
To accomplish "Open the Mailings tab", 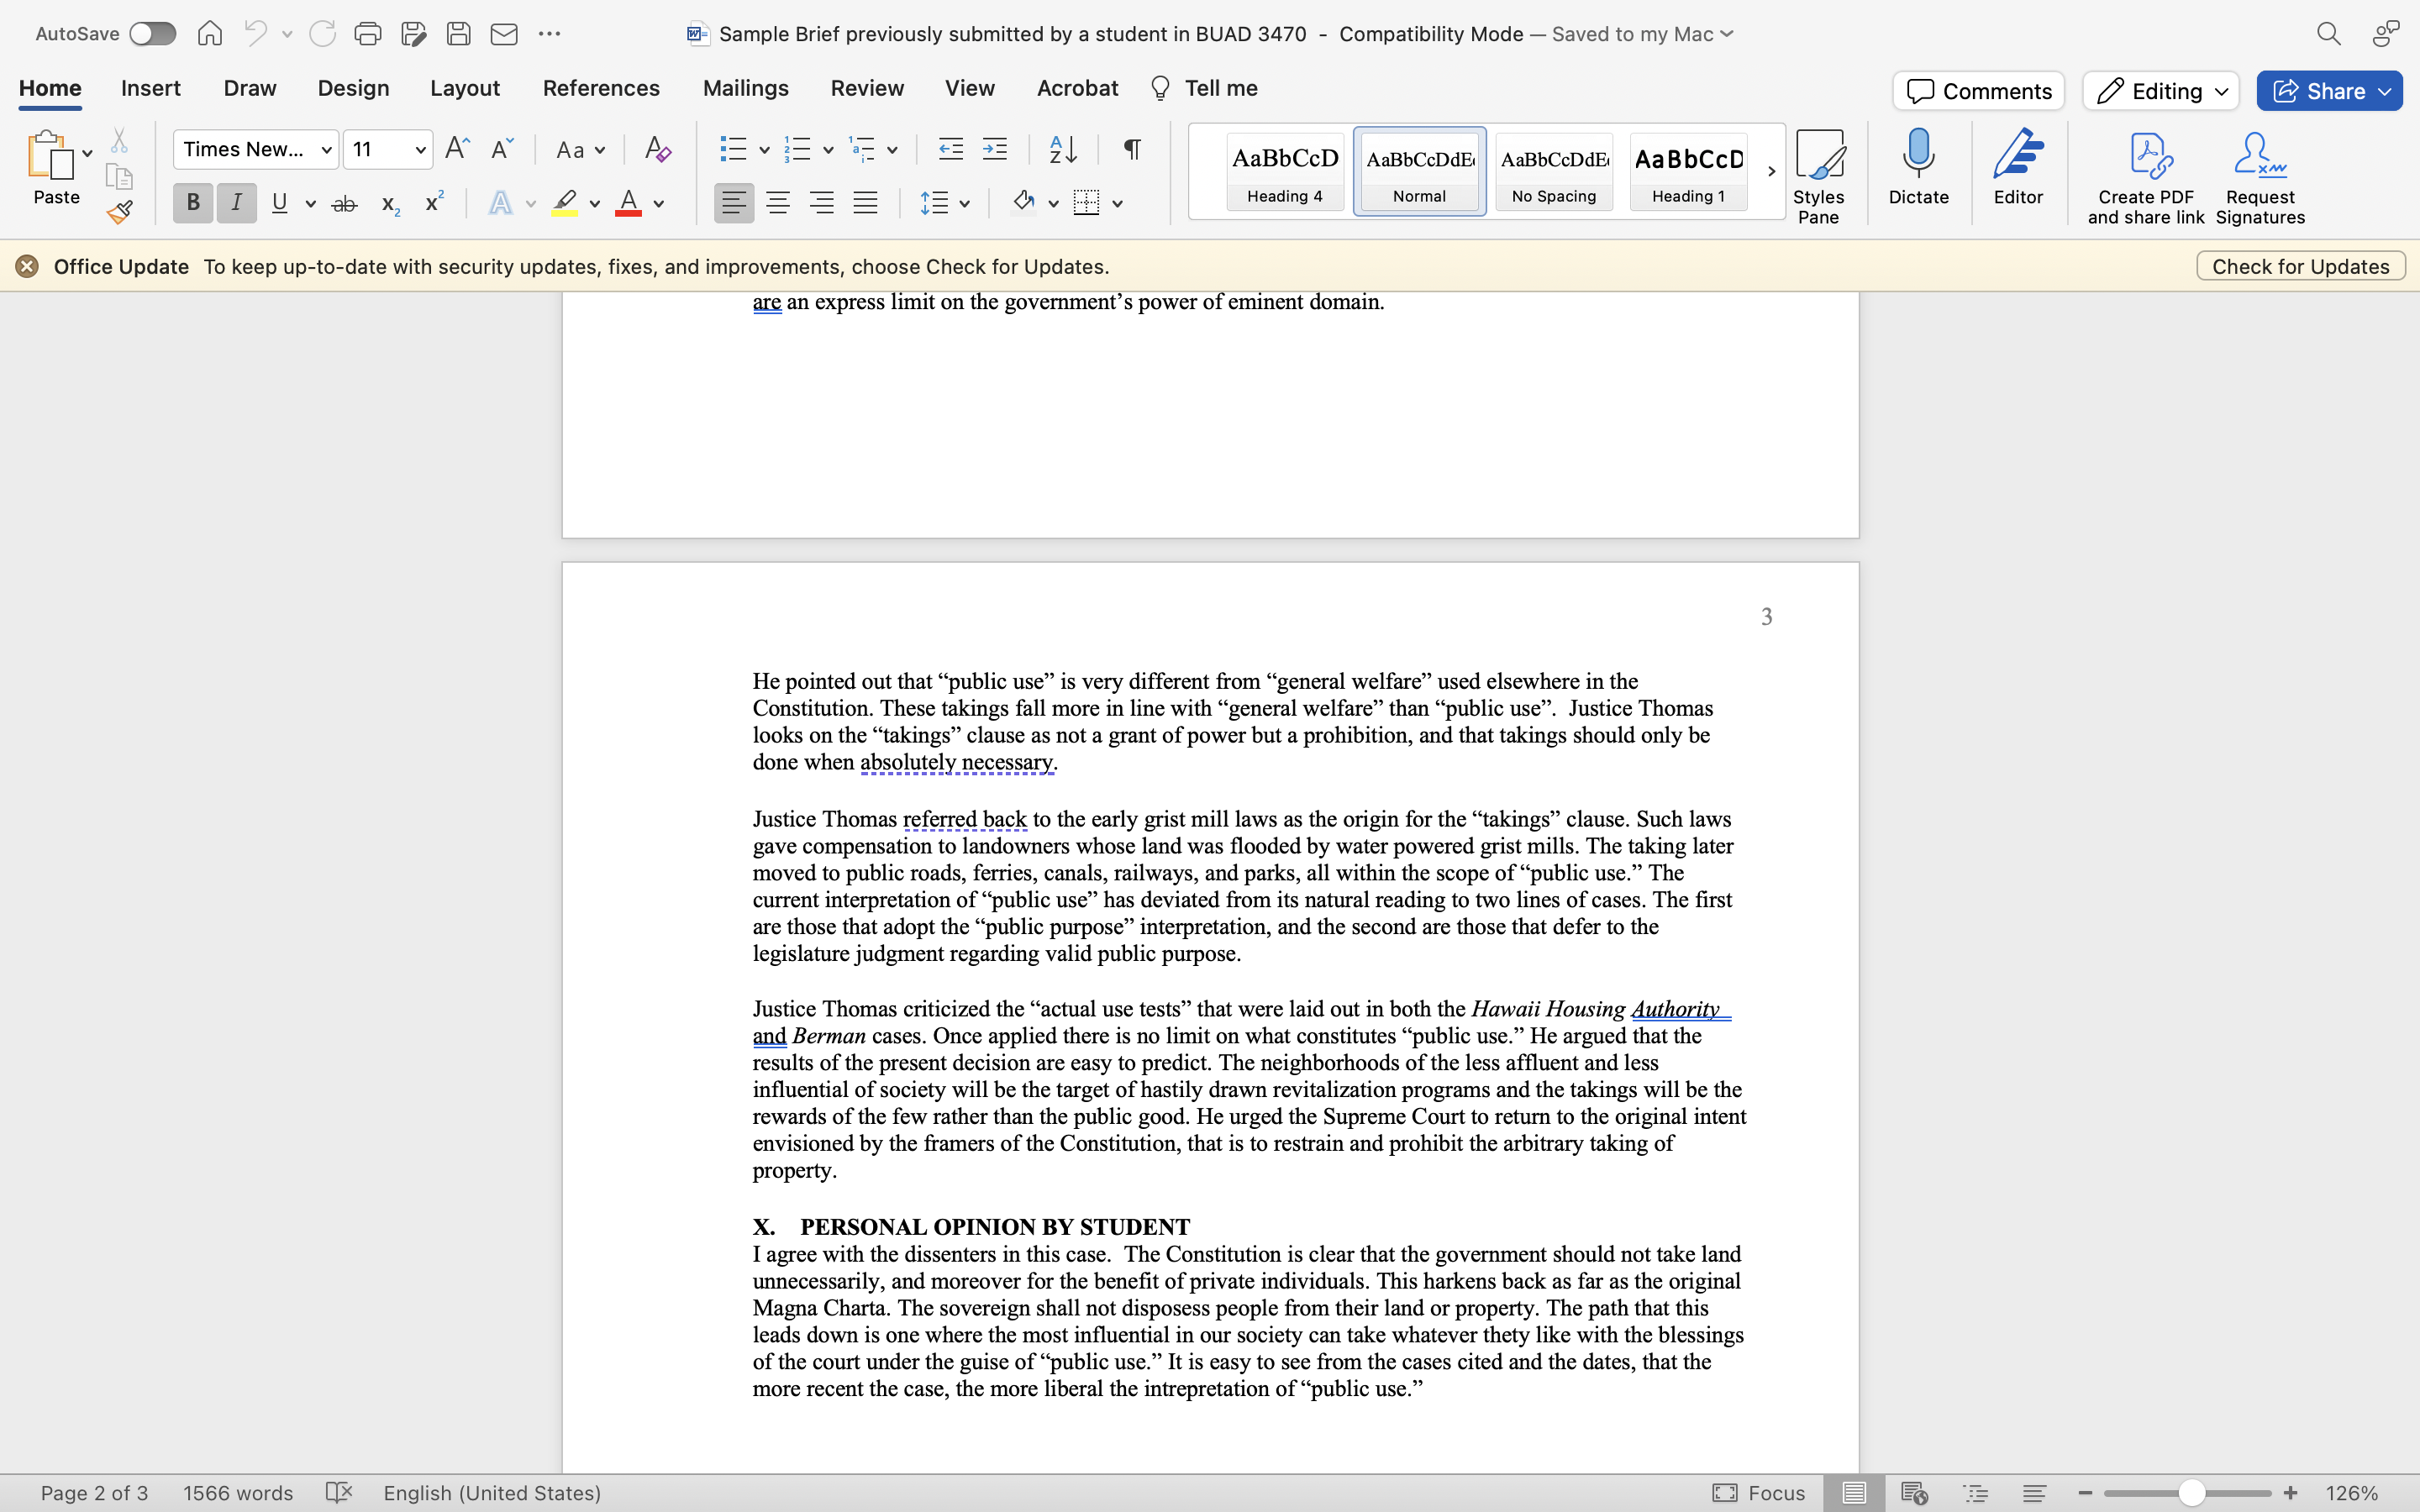I will coord(744,88).
